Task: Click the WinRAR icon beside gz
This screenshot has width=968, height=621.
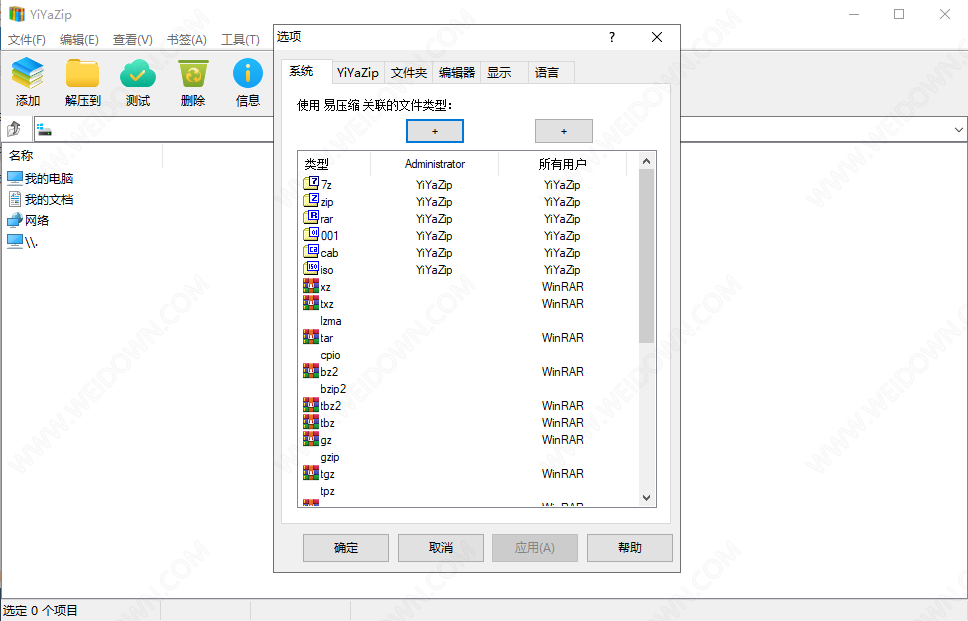Action: pos(311,439)
